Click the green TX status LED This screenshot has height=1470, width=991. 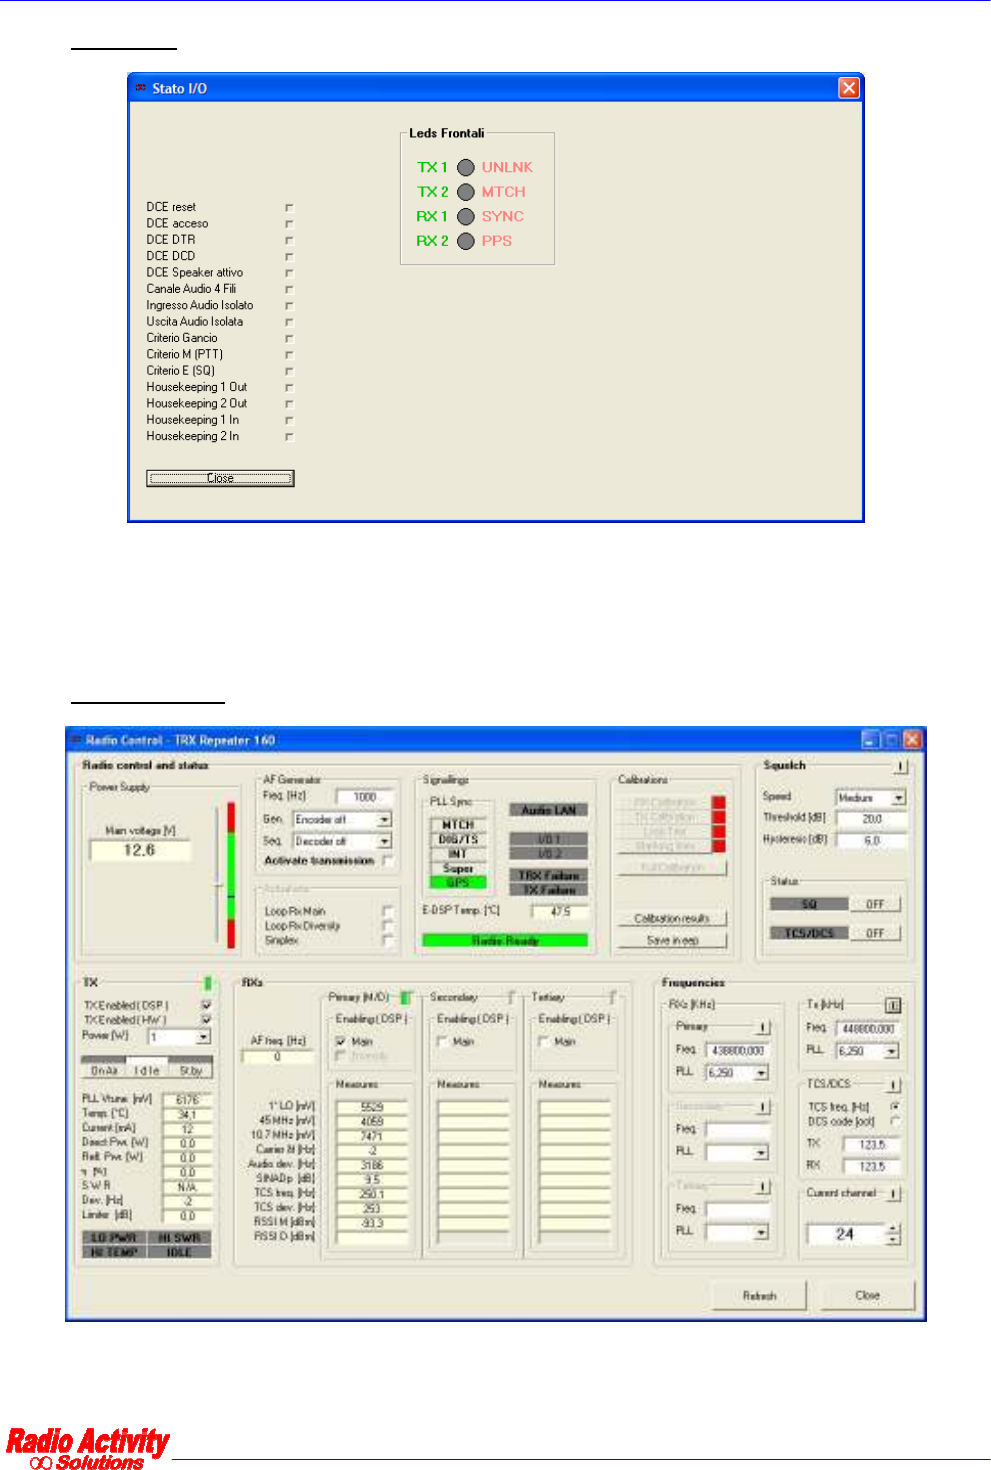click(x=208, y=983)
